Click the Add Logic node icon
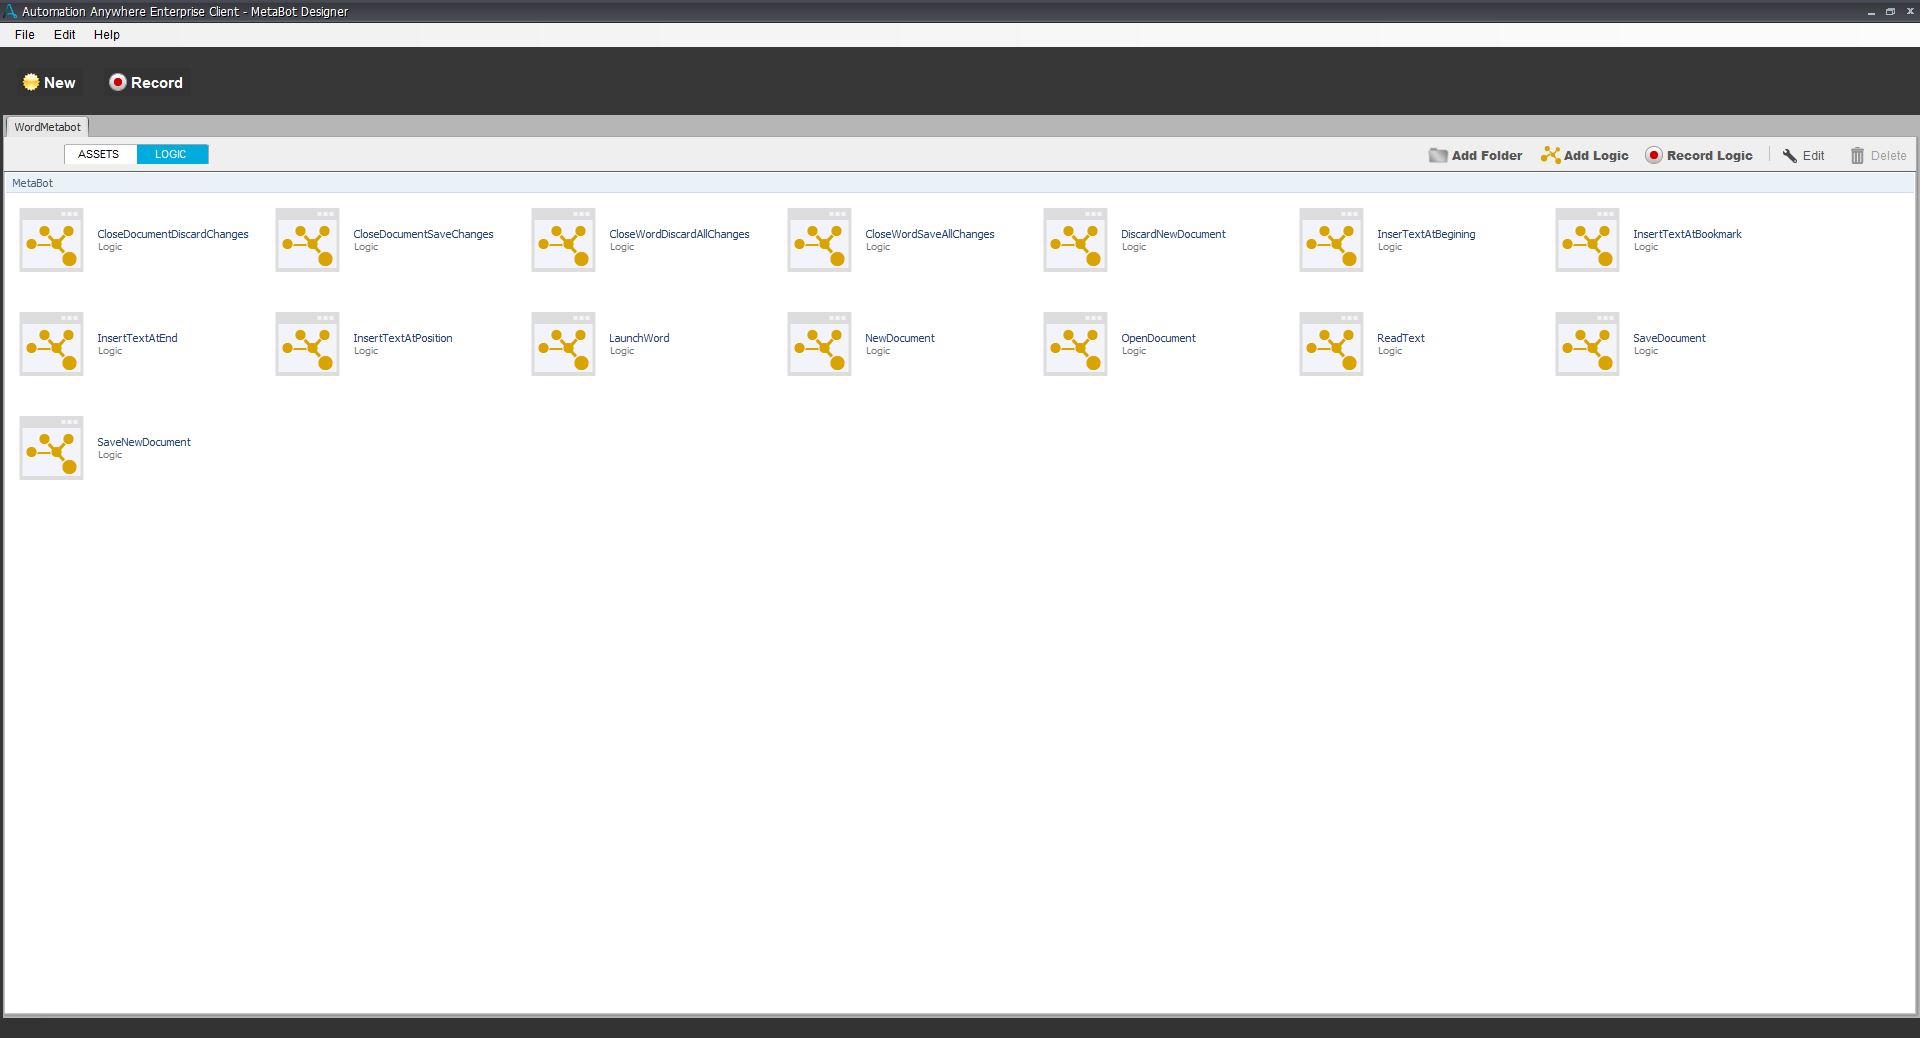Image resolution: width=1920 pixels, height=1038 pixels. [x=1550, y=155]
